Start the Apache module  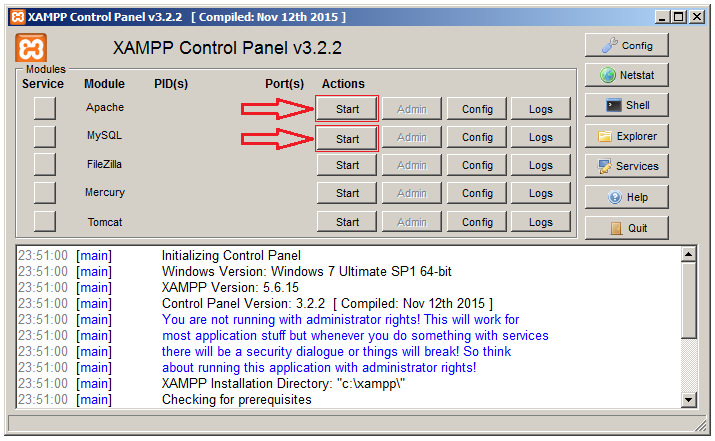(x=347, y=109)
